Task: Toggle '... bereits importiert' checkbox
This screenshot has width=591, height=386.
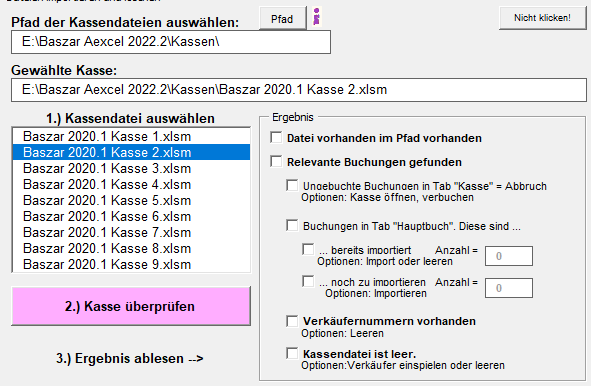Action: click(x=308, y=249)
